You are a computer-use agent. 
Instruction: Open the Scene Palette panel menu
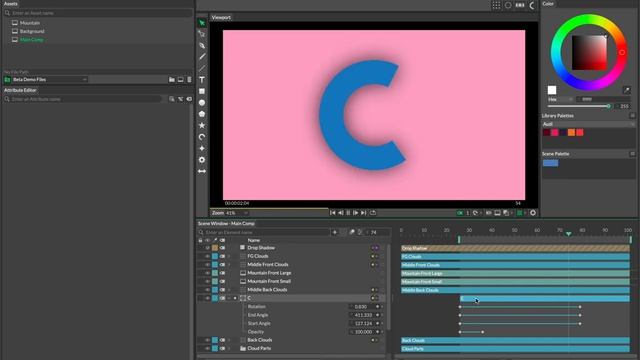(632, 154)
